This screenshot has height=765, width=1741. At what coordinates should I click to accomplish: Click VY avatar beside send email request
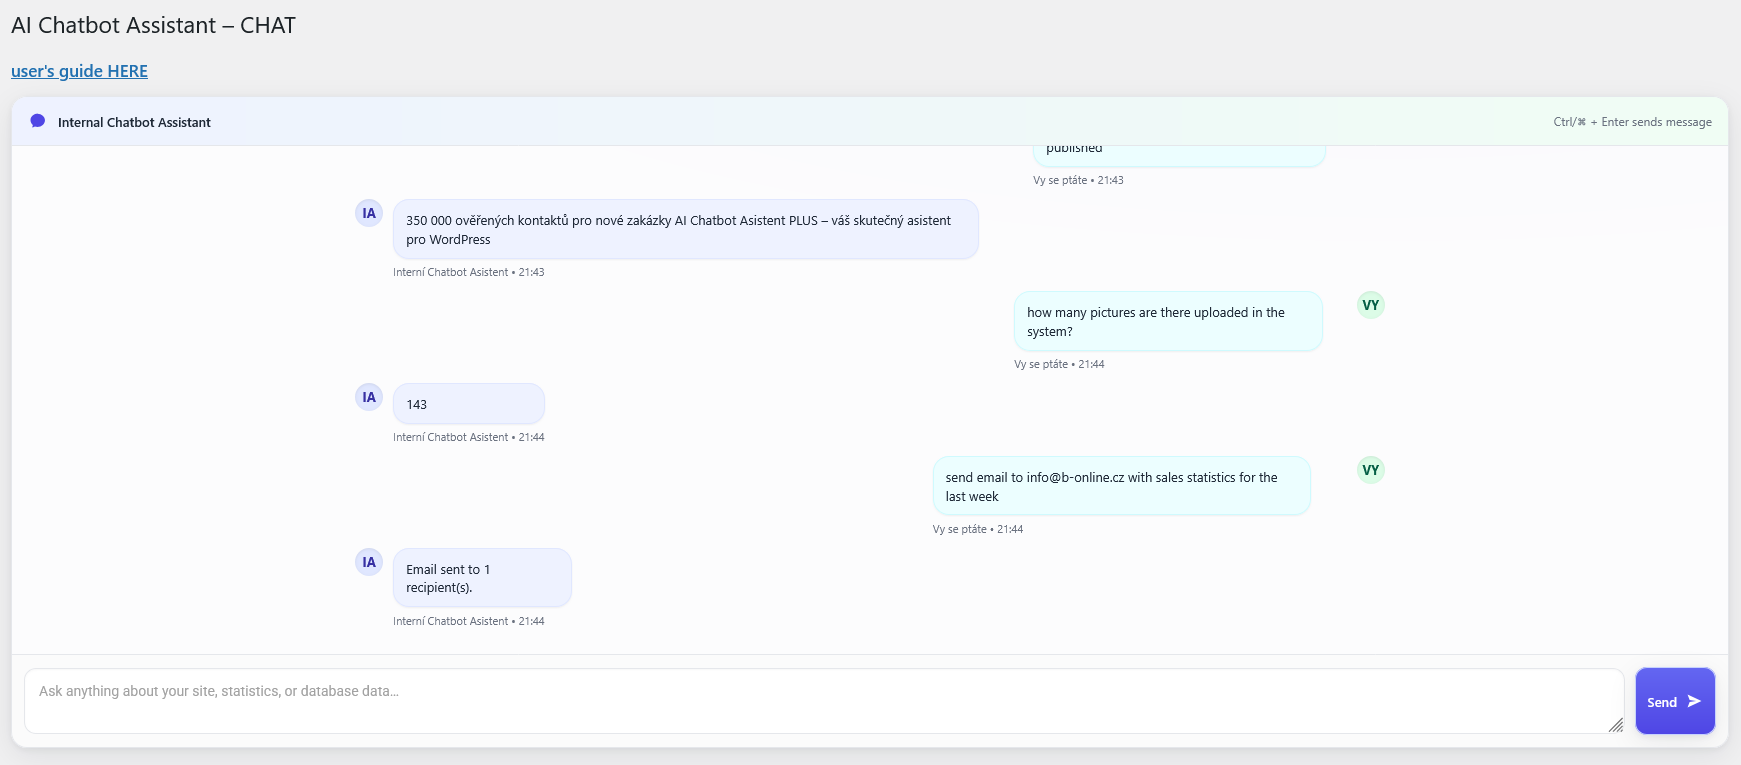point(1370,470)
